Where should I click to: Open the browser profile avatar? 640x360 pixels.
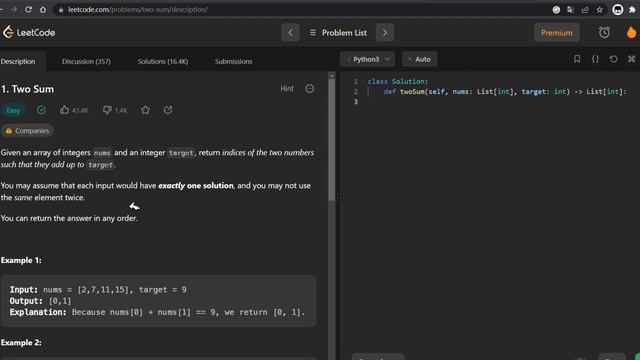tap(618, 10)
